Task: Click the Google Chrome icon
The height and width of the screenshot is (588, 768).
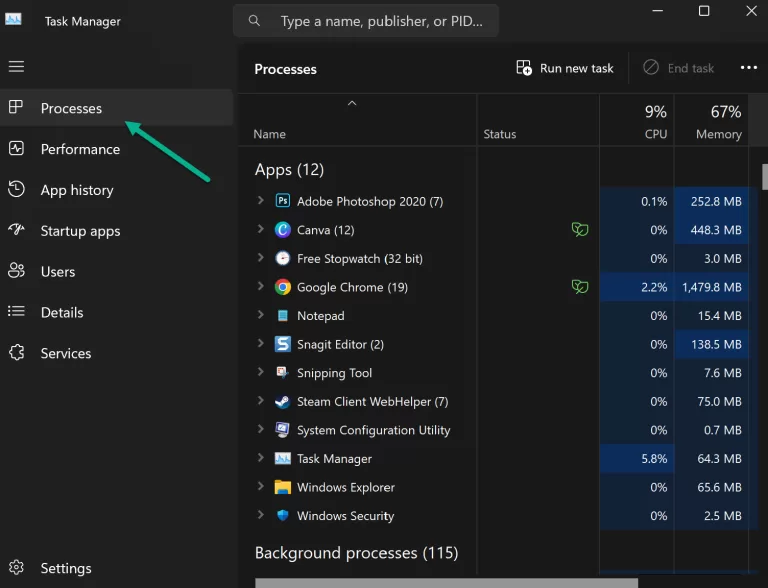Action: 283,287
